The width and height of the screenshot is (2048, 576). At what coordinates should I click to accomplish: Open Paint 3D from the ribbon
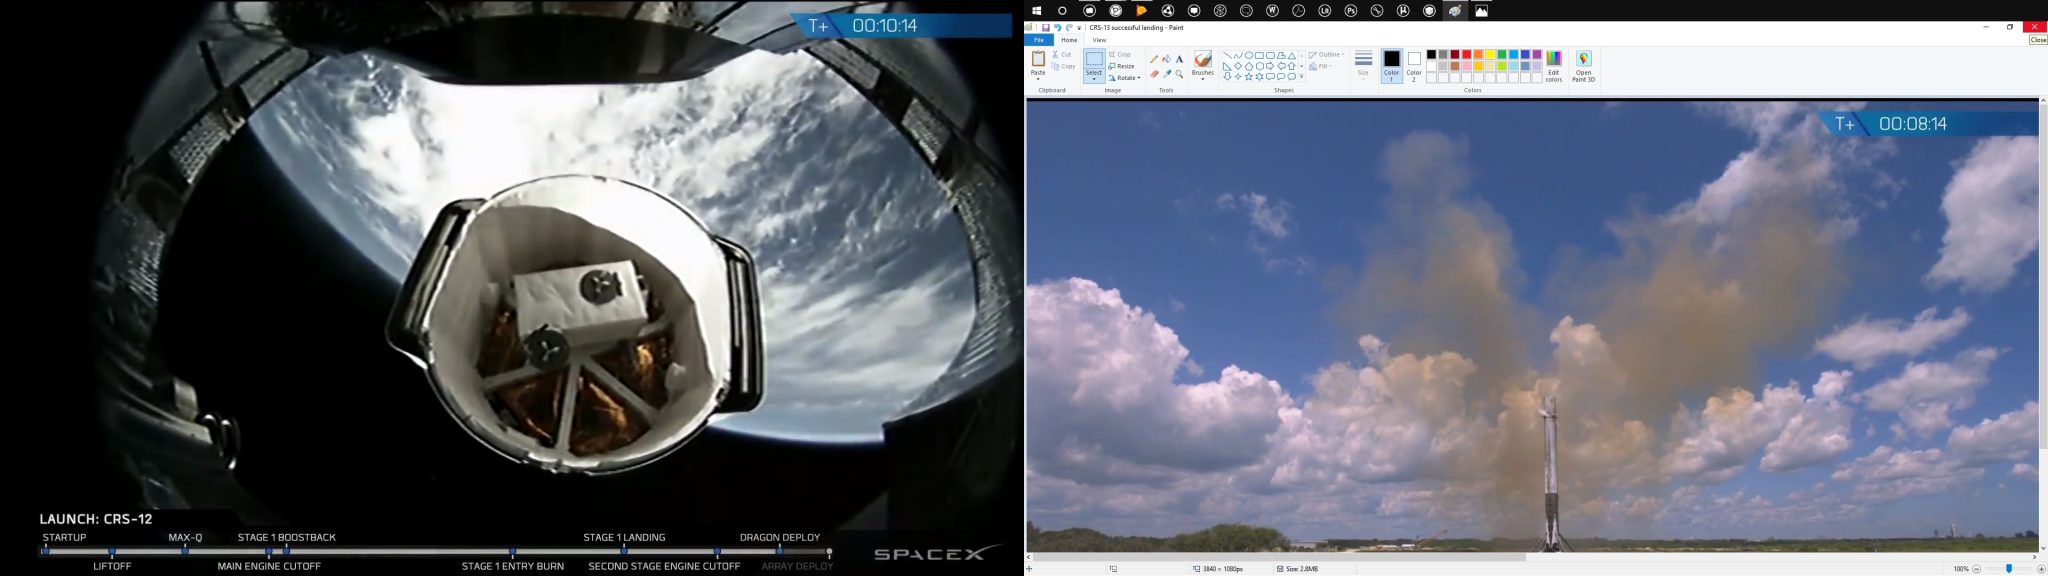click(x=1583, y=66)
